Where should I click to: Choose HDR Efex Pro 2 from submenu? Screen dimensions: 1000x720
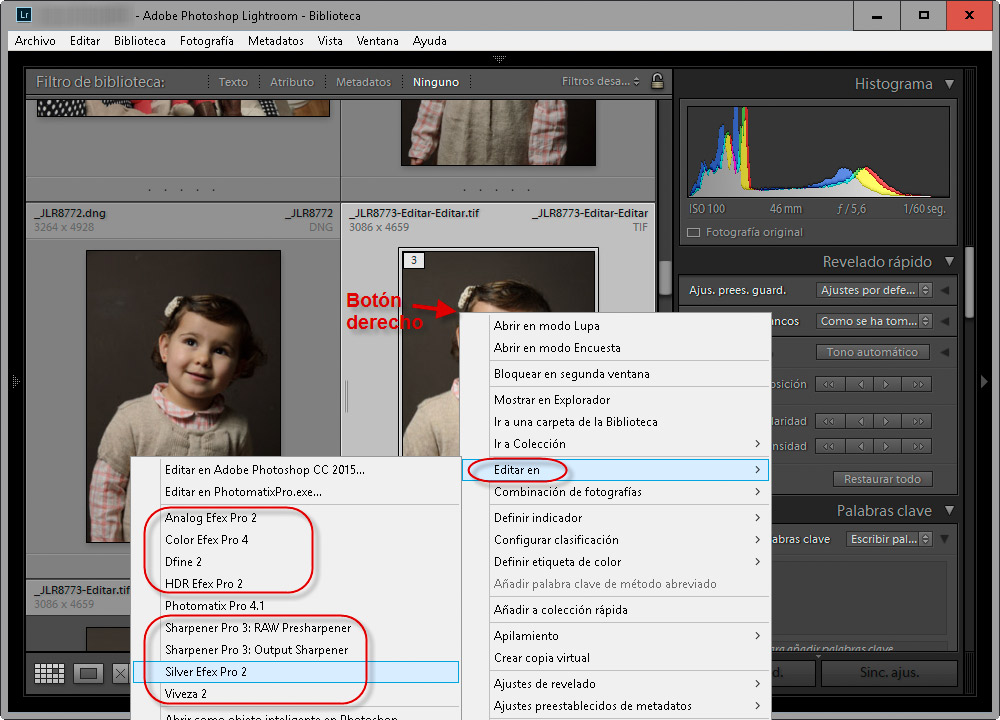click(x=296, y=584)
